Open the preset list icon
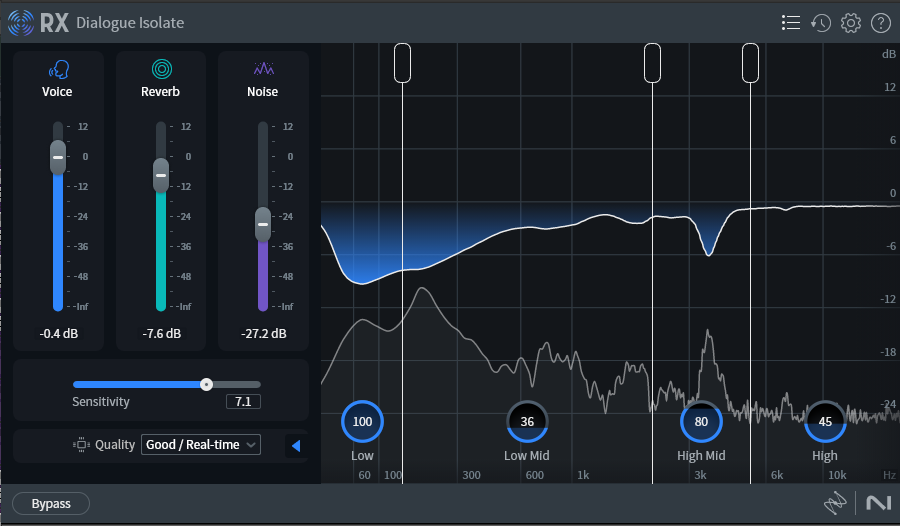This screenshot has width=900, height=526. coord(791,23)
